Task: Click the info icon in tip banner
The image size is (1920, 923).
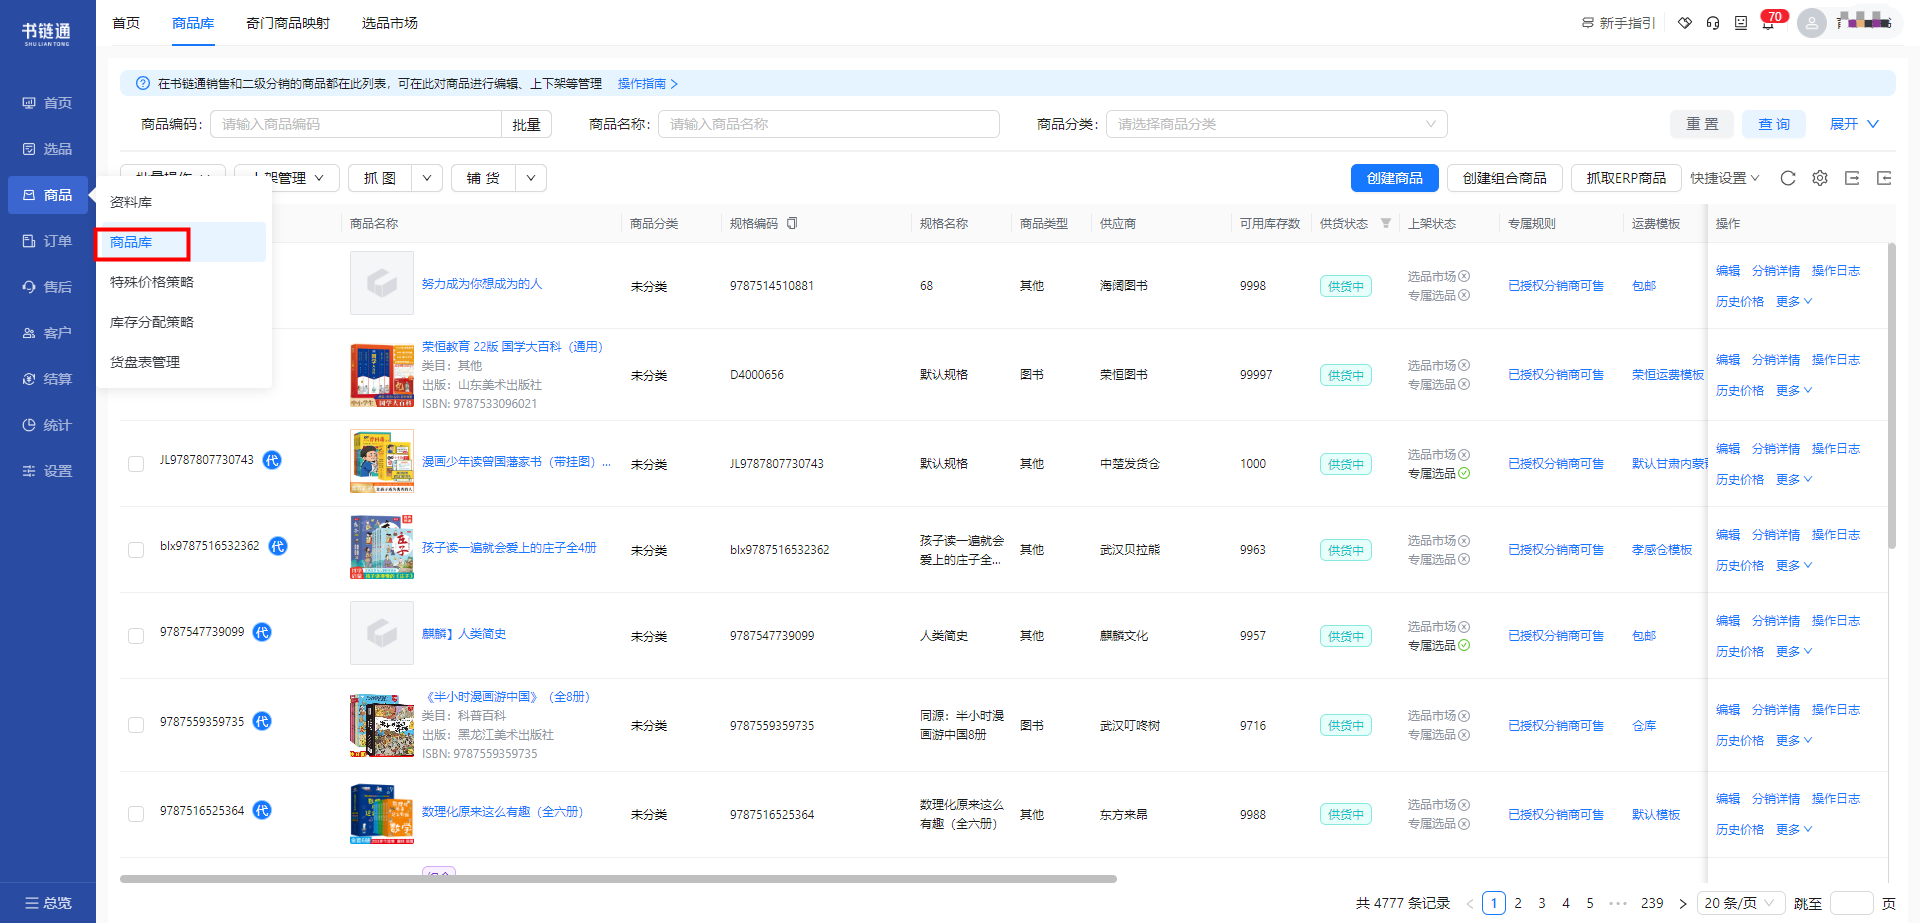Action: (143, 83)
